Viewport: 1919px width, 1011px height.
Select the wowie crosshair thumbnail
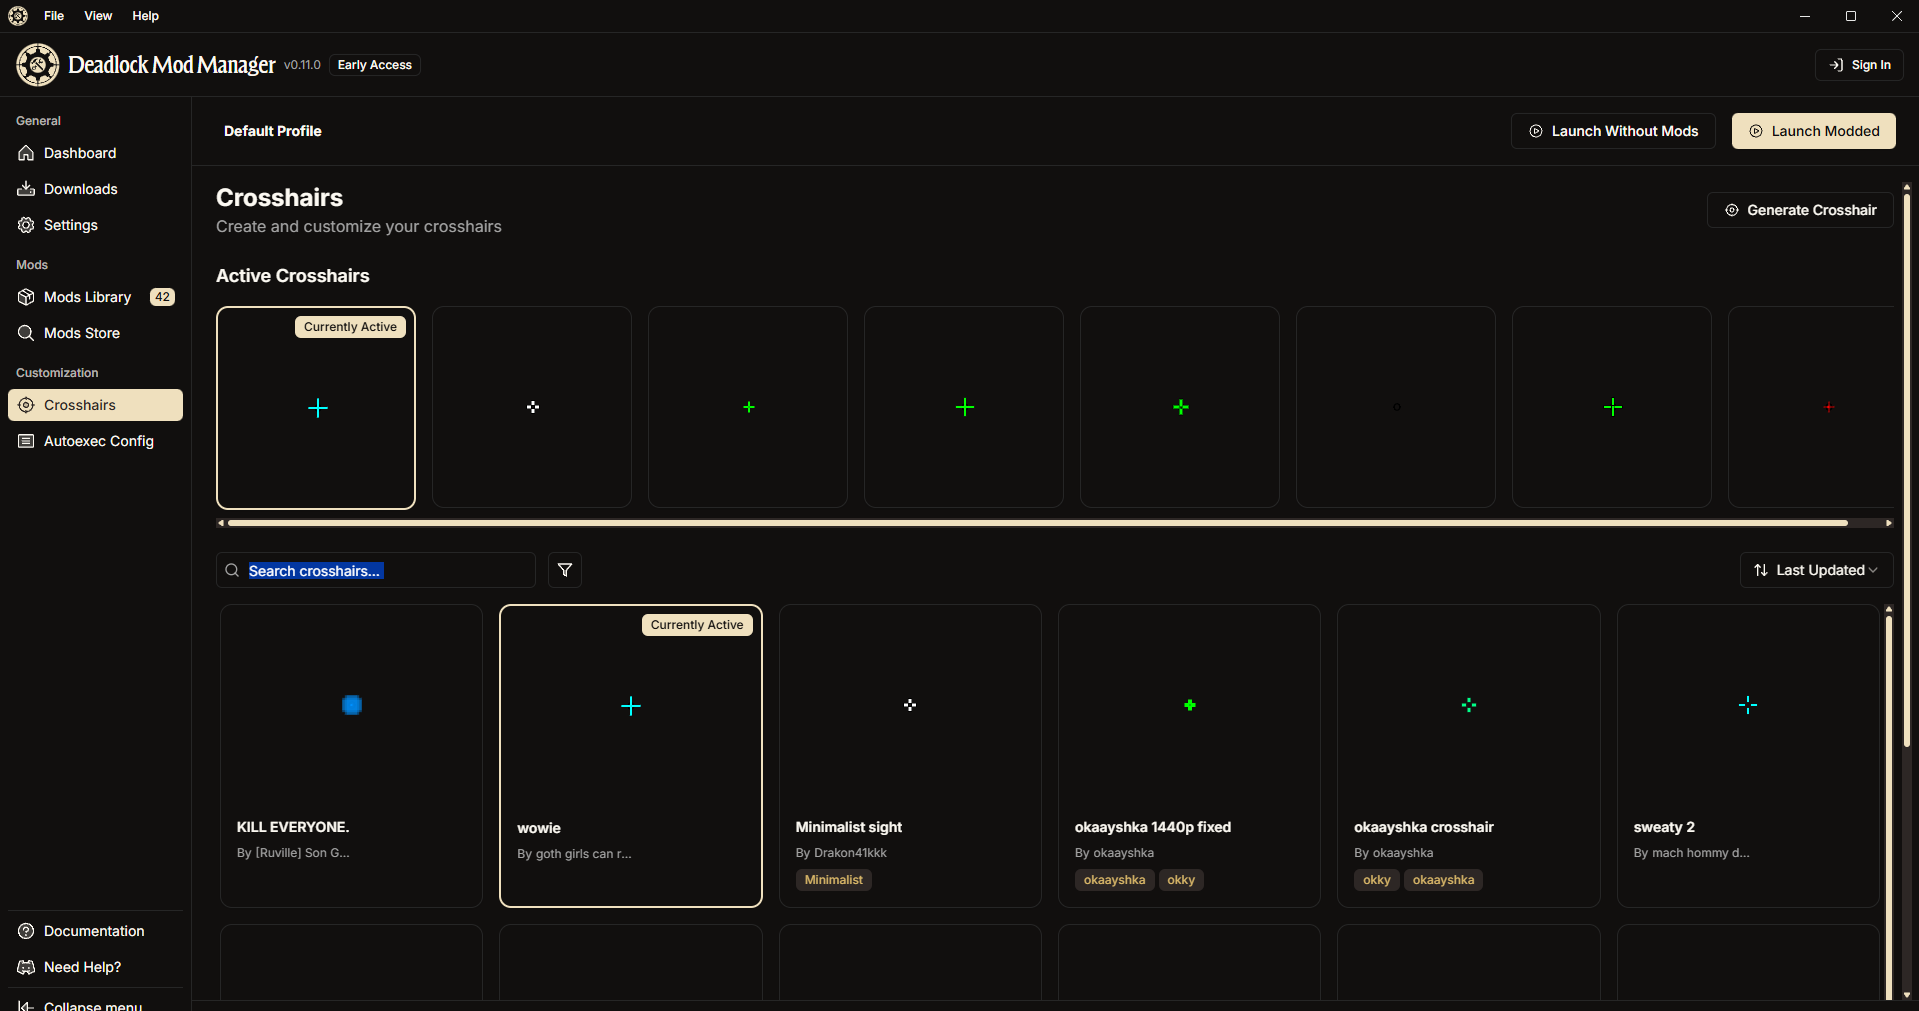tap(630, 707)
